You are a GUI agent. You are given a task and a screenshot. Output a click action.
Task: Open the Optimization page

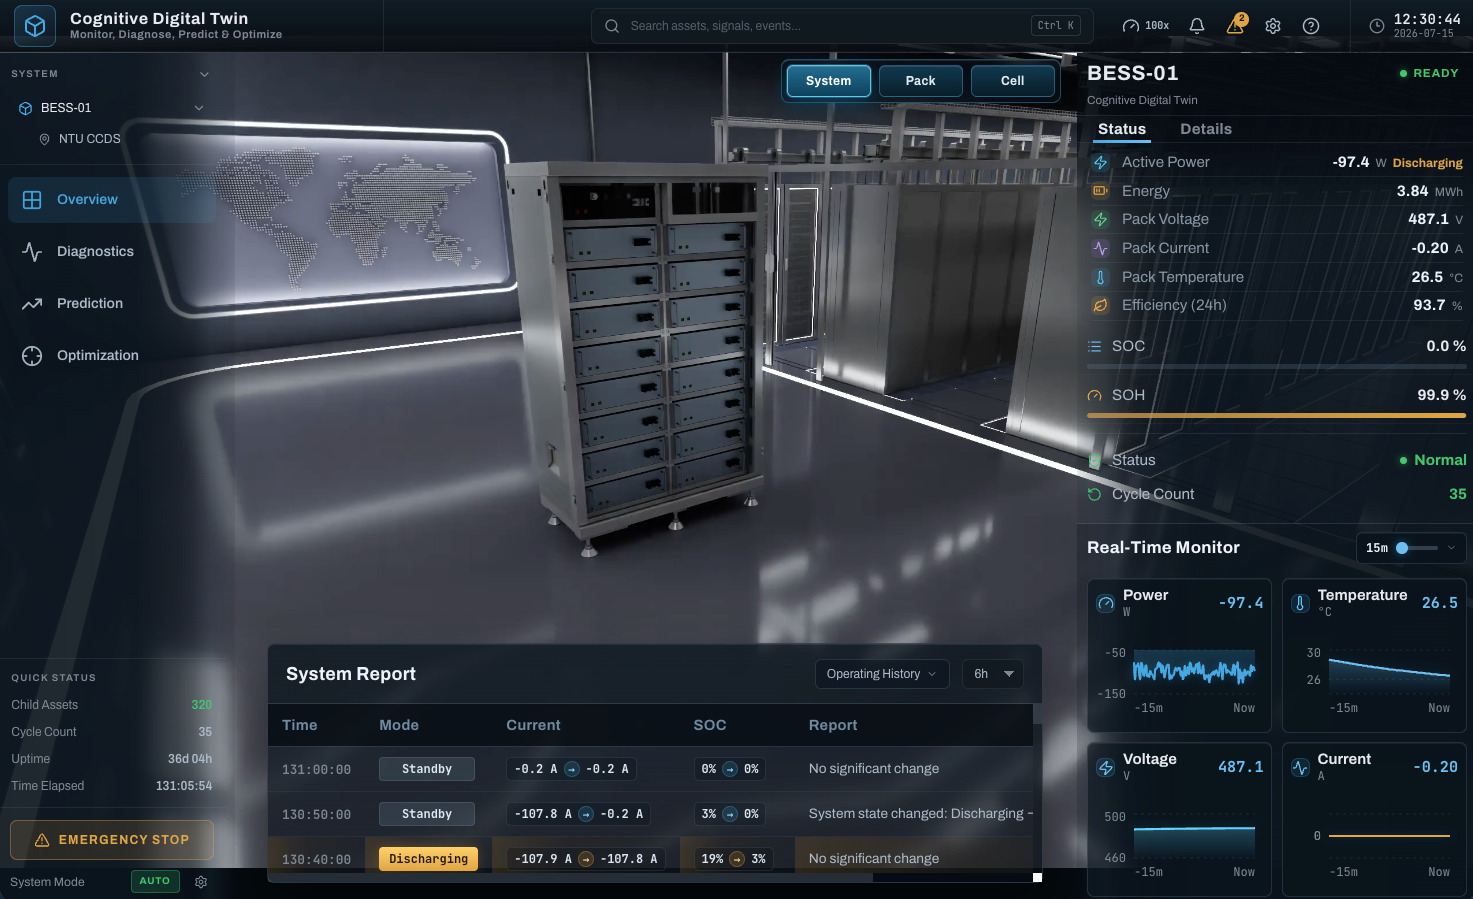tap(112, 356)
